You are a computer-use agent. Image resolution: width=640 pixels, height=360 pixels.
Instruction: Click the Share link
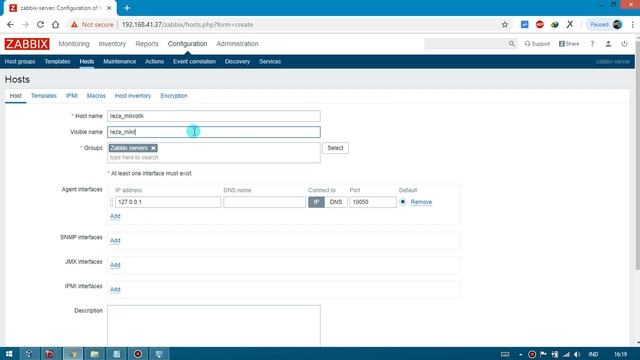coord(569,44)
